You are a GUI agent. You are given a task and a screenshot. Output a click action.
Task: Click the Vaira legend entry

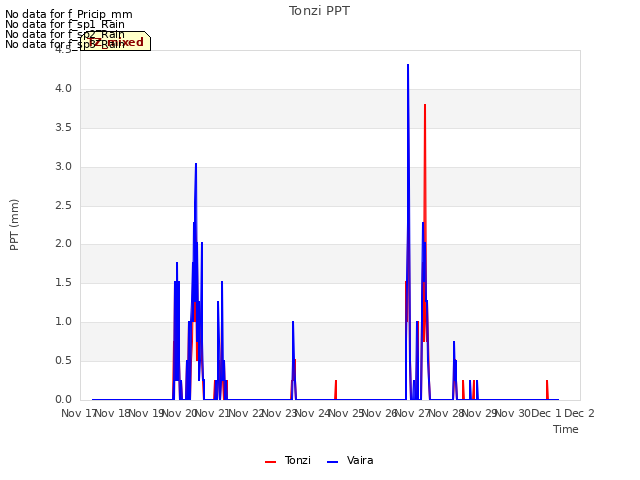pos(350,461)
